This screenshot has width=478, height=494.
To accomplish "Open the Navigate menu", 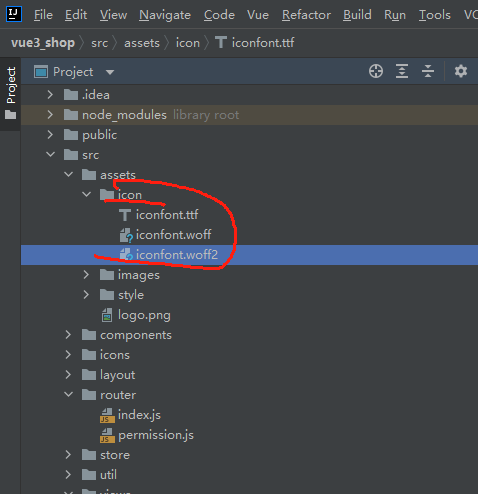I will 165,15.
